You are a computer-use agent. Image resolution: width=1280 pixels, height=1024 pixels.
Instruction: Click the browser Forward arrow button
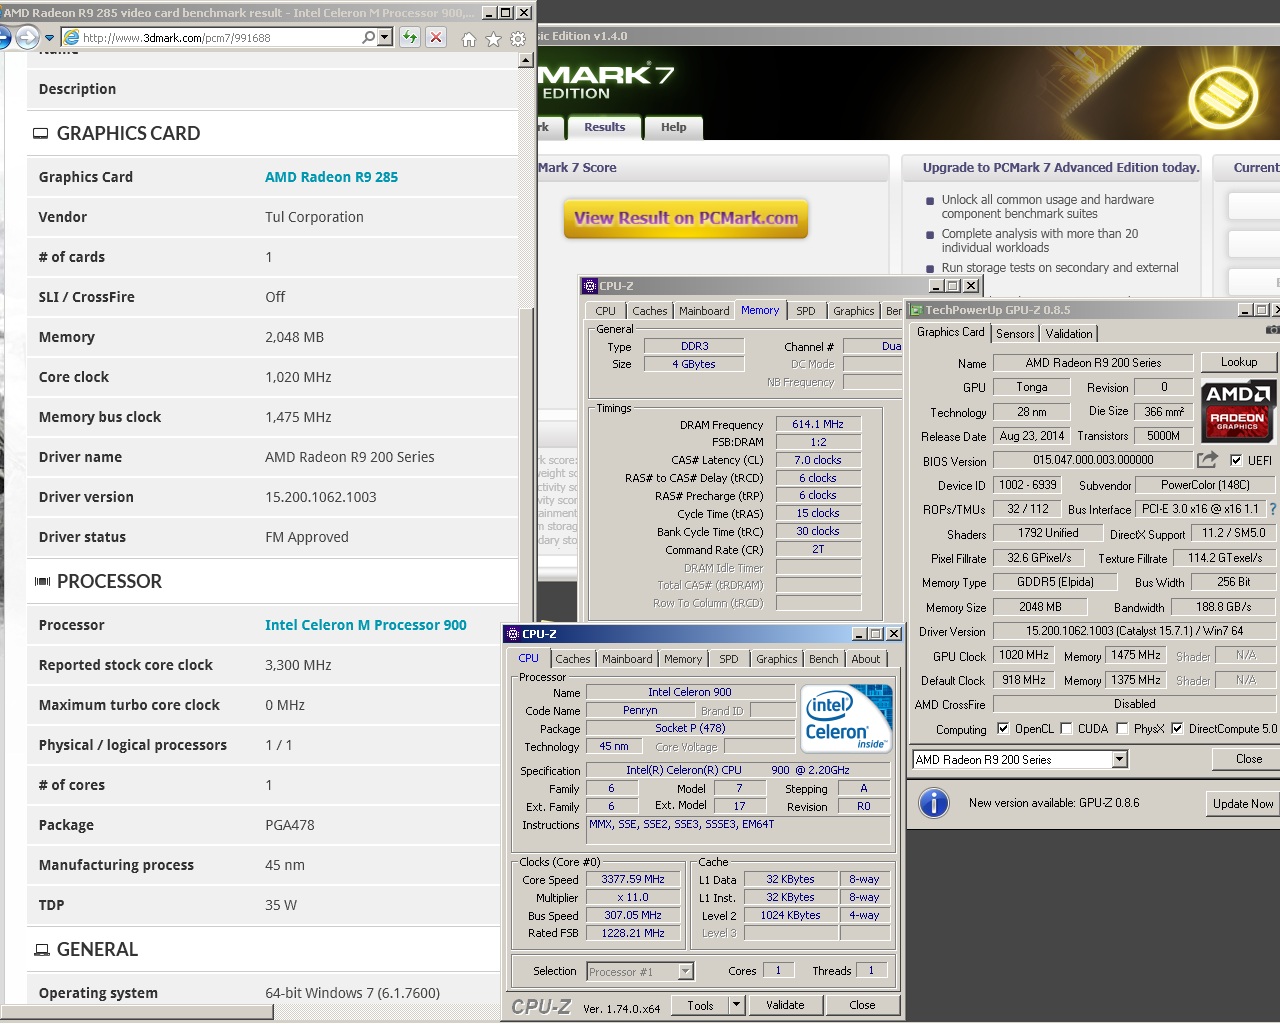[x=27, y=38]
